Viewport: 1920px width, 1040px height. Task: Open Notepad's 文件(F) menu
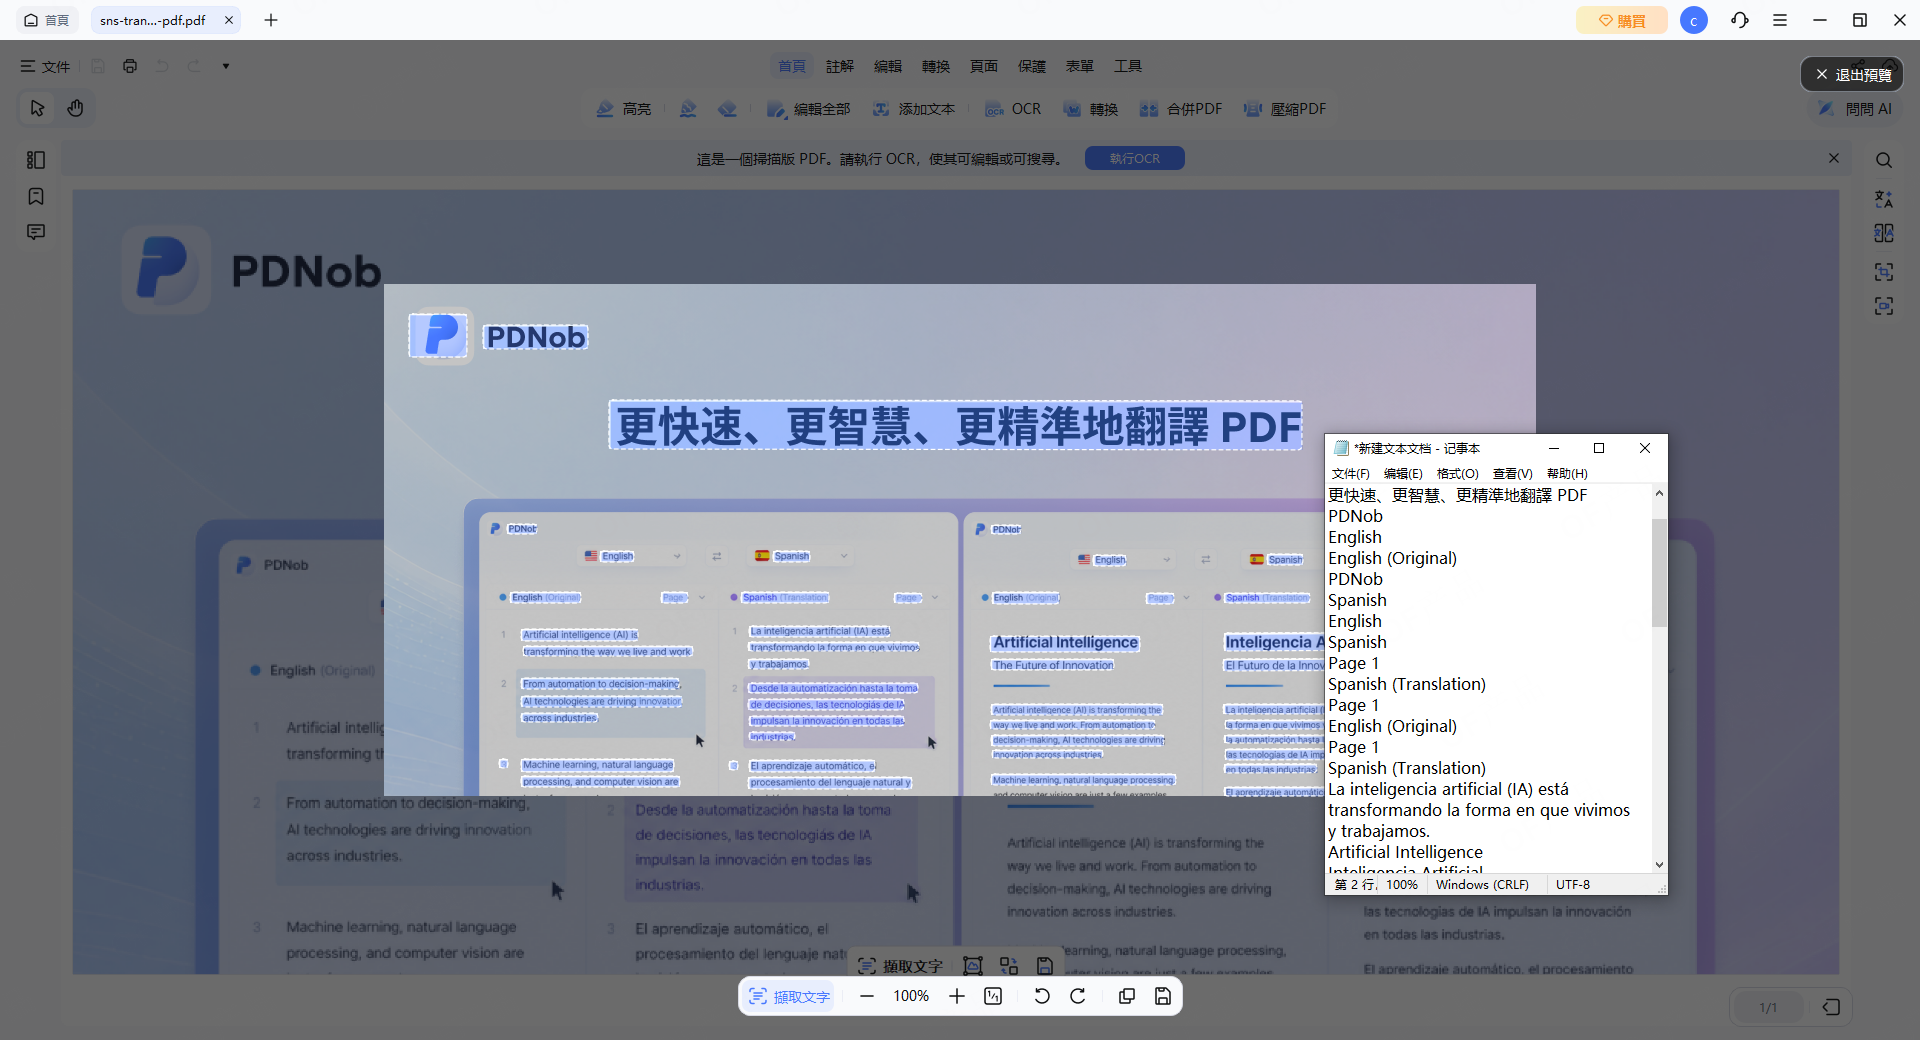pos(1350,474)
